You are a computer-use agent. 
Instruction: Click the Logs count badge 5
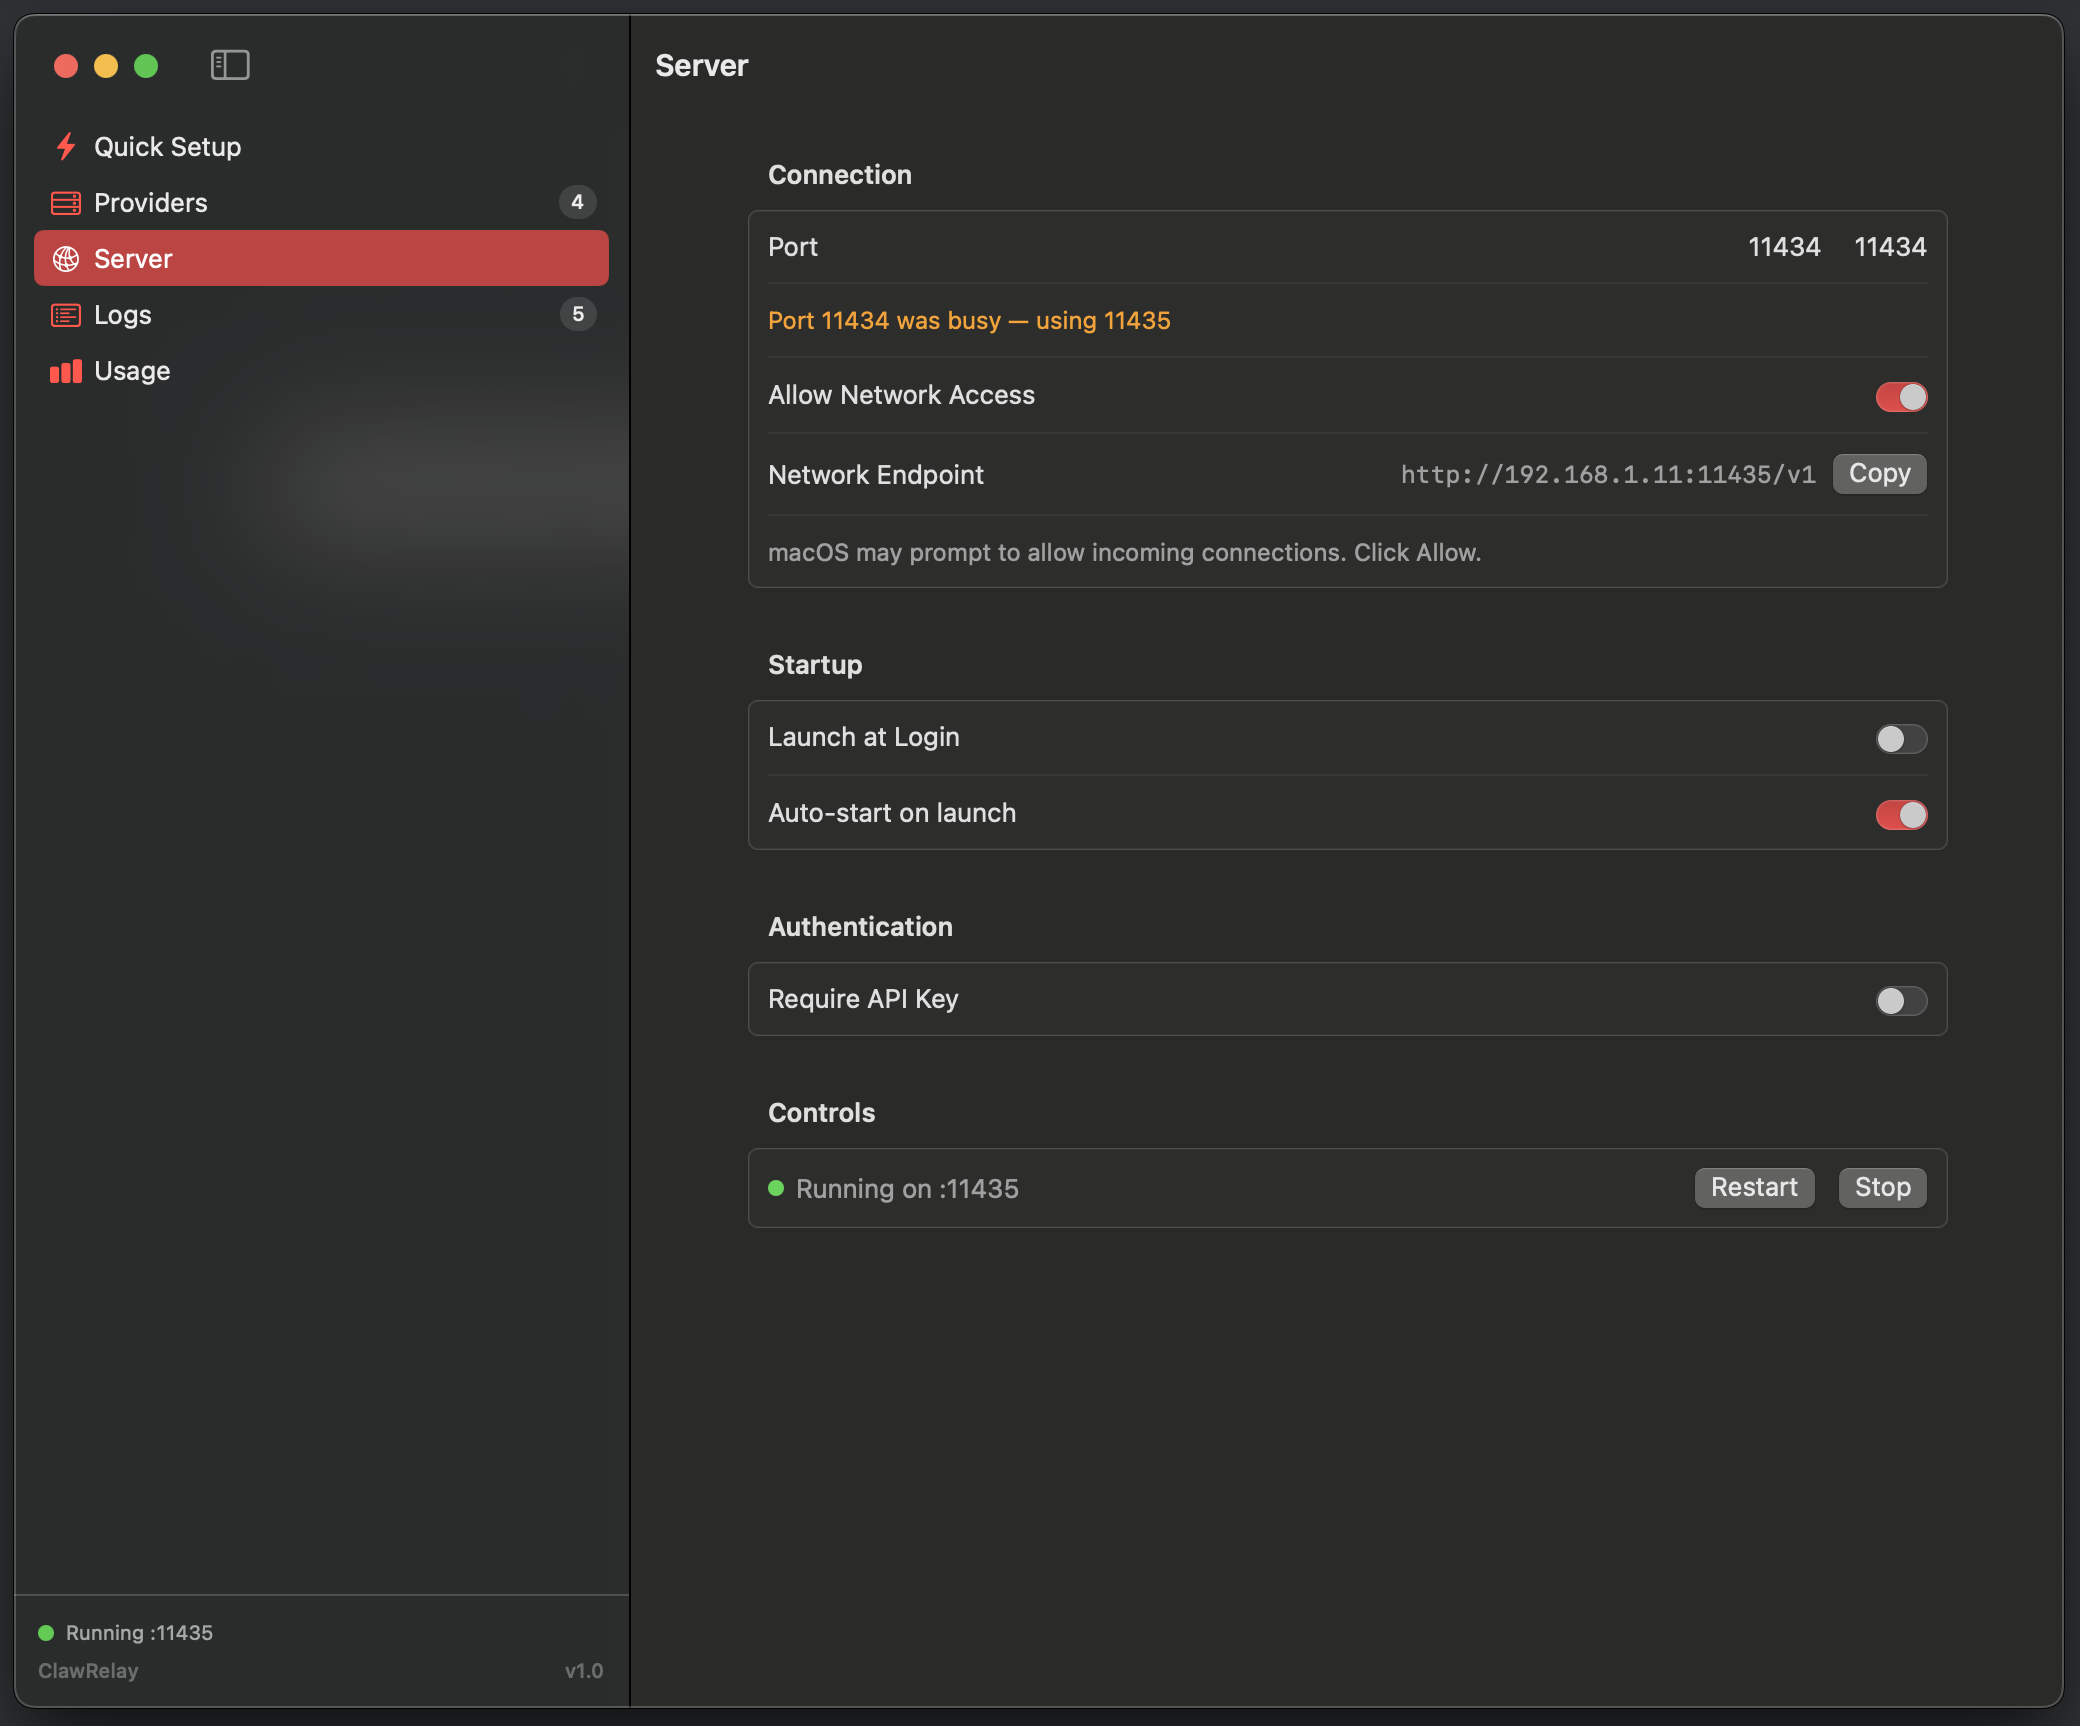click(x=578, y=314)
